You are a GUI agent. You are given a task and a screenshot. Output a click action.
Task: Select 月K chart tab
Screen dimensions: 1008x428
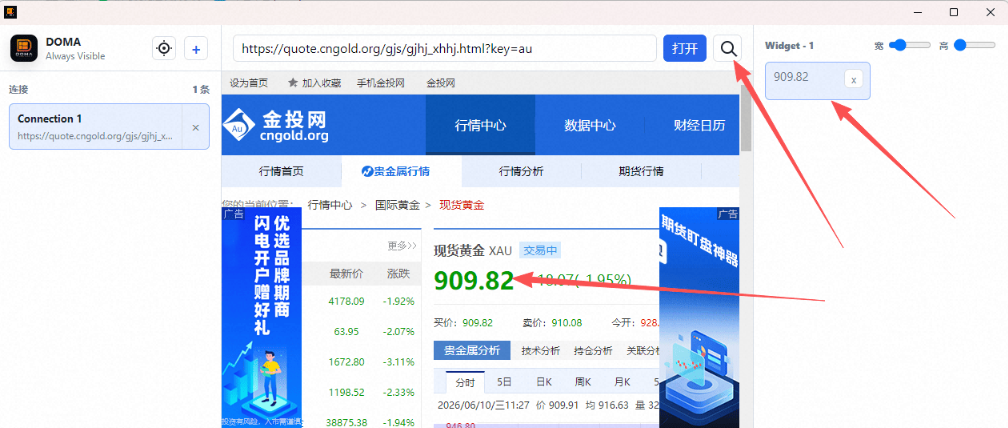coord(622,382)
